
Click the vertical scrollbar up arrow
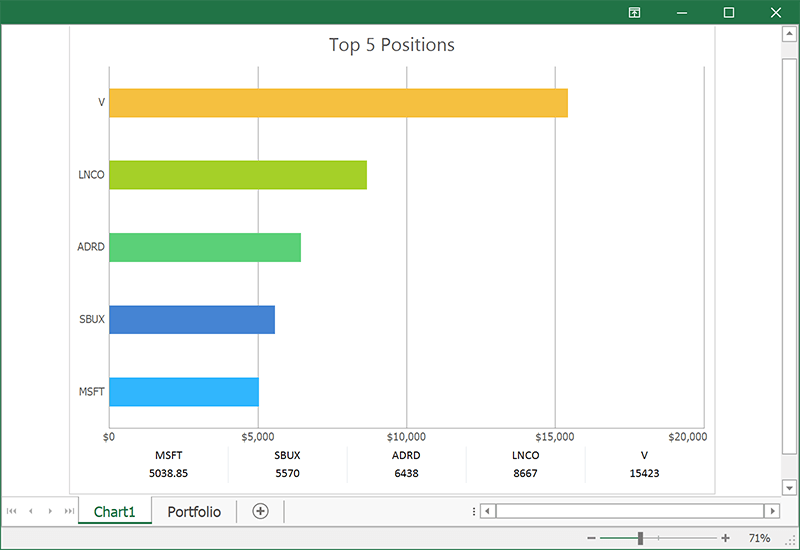[x=789, y=34]
